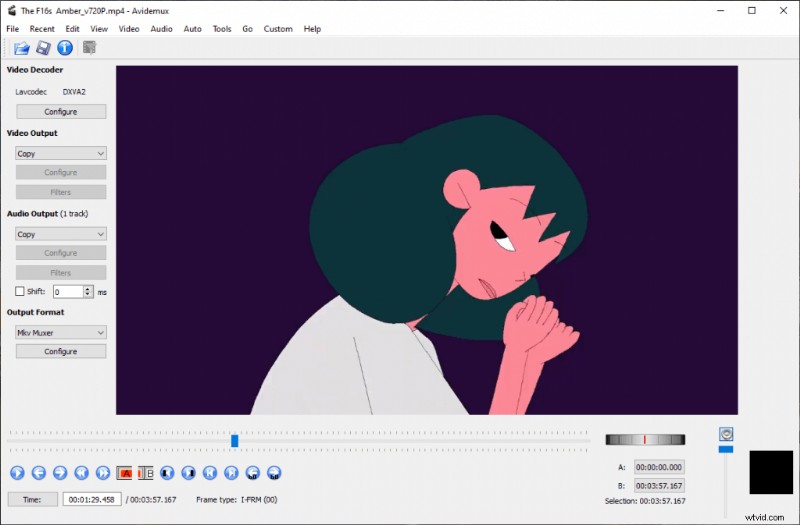800x525 pixels.
Task: Click the Audio Output (1 track) heading
Action: tap(47, 214)
